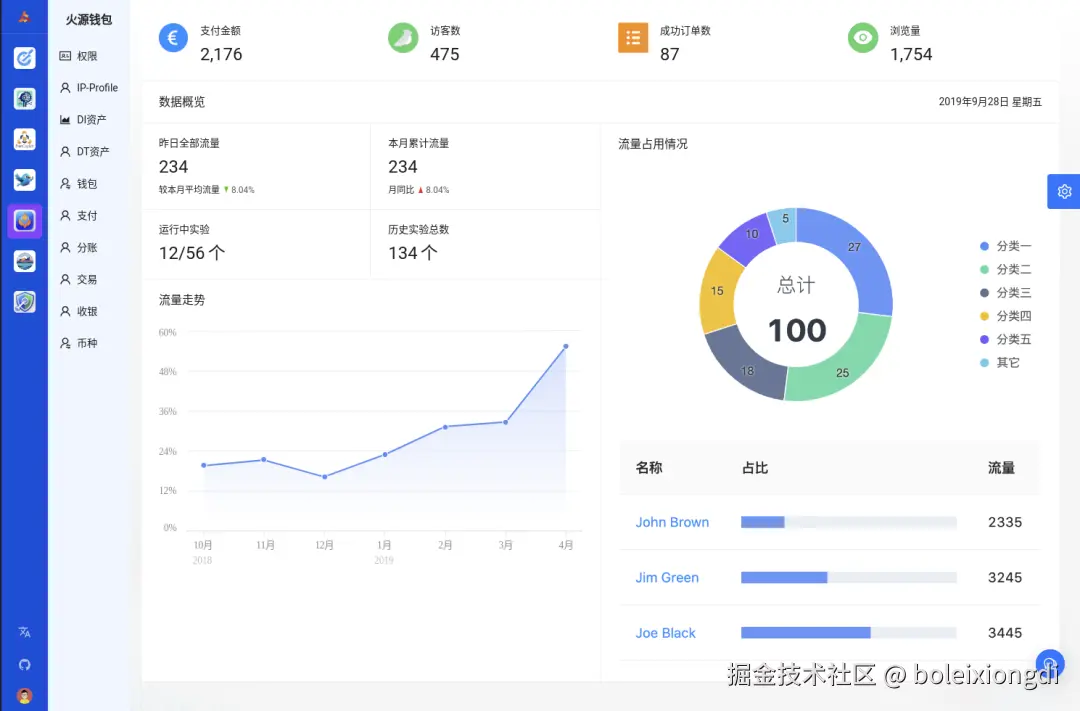
Task: Open the IP-Profile menu item
Action: click(x=89, y=87)
